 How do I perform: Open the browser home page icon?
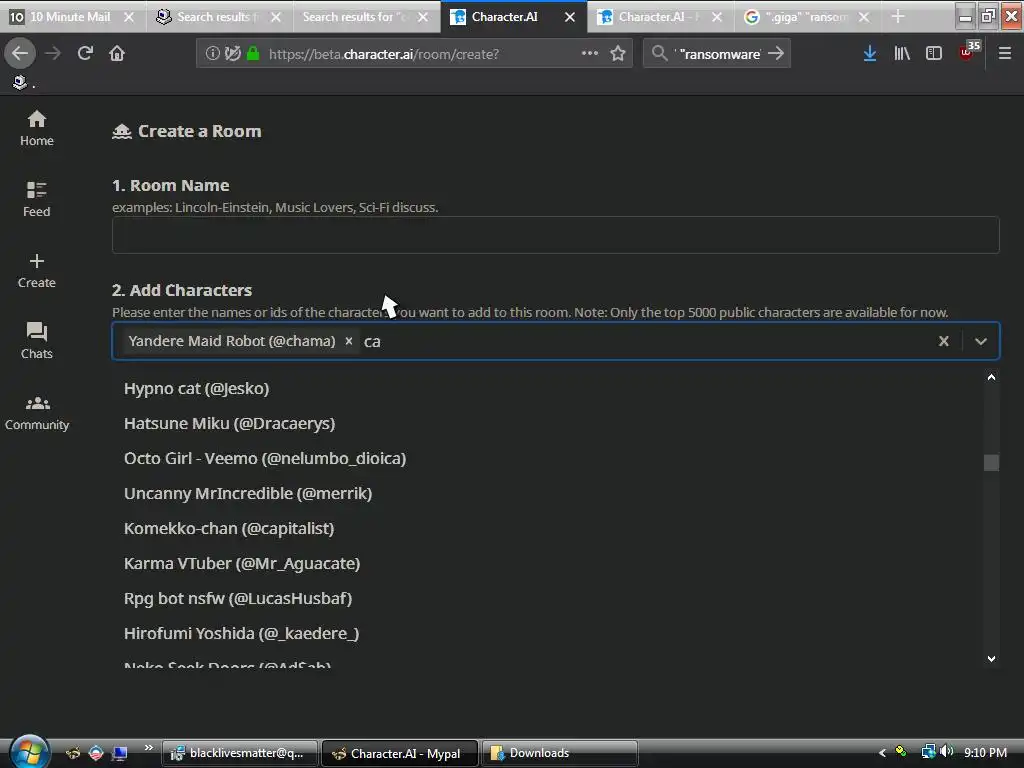coord(117,54)
